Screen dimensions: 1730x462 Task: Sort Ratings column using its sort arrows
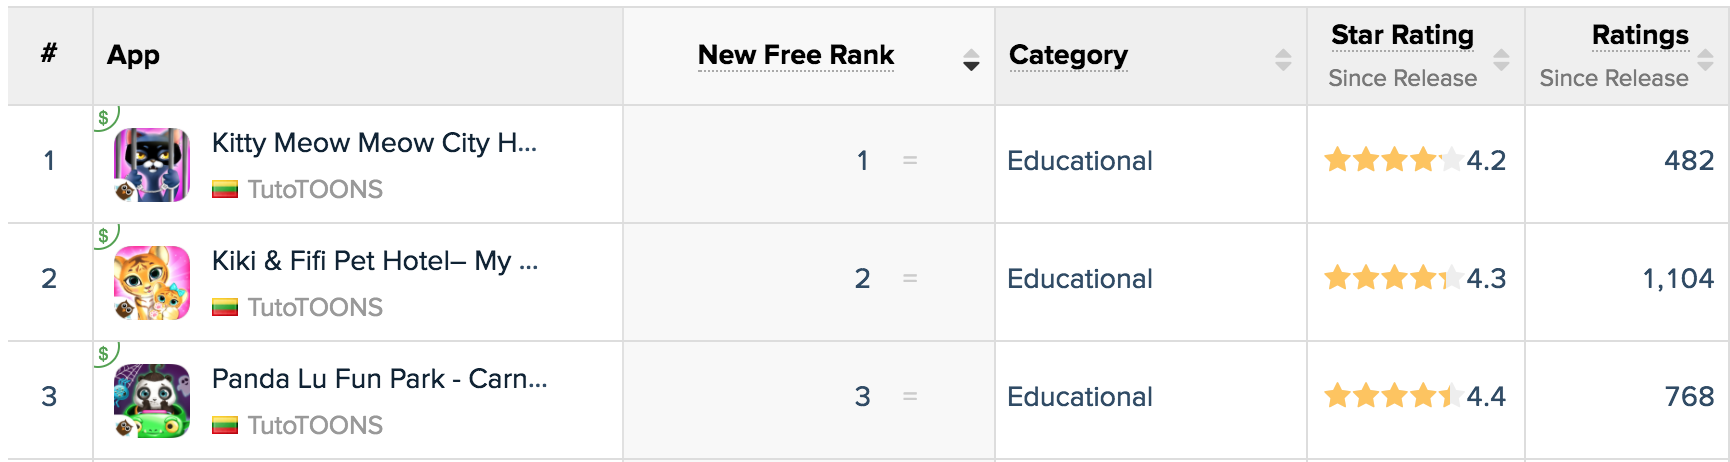[x=1706, y=60]
